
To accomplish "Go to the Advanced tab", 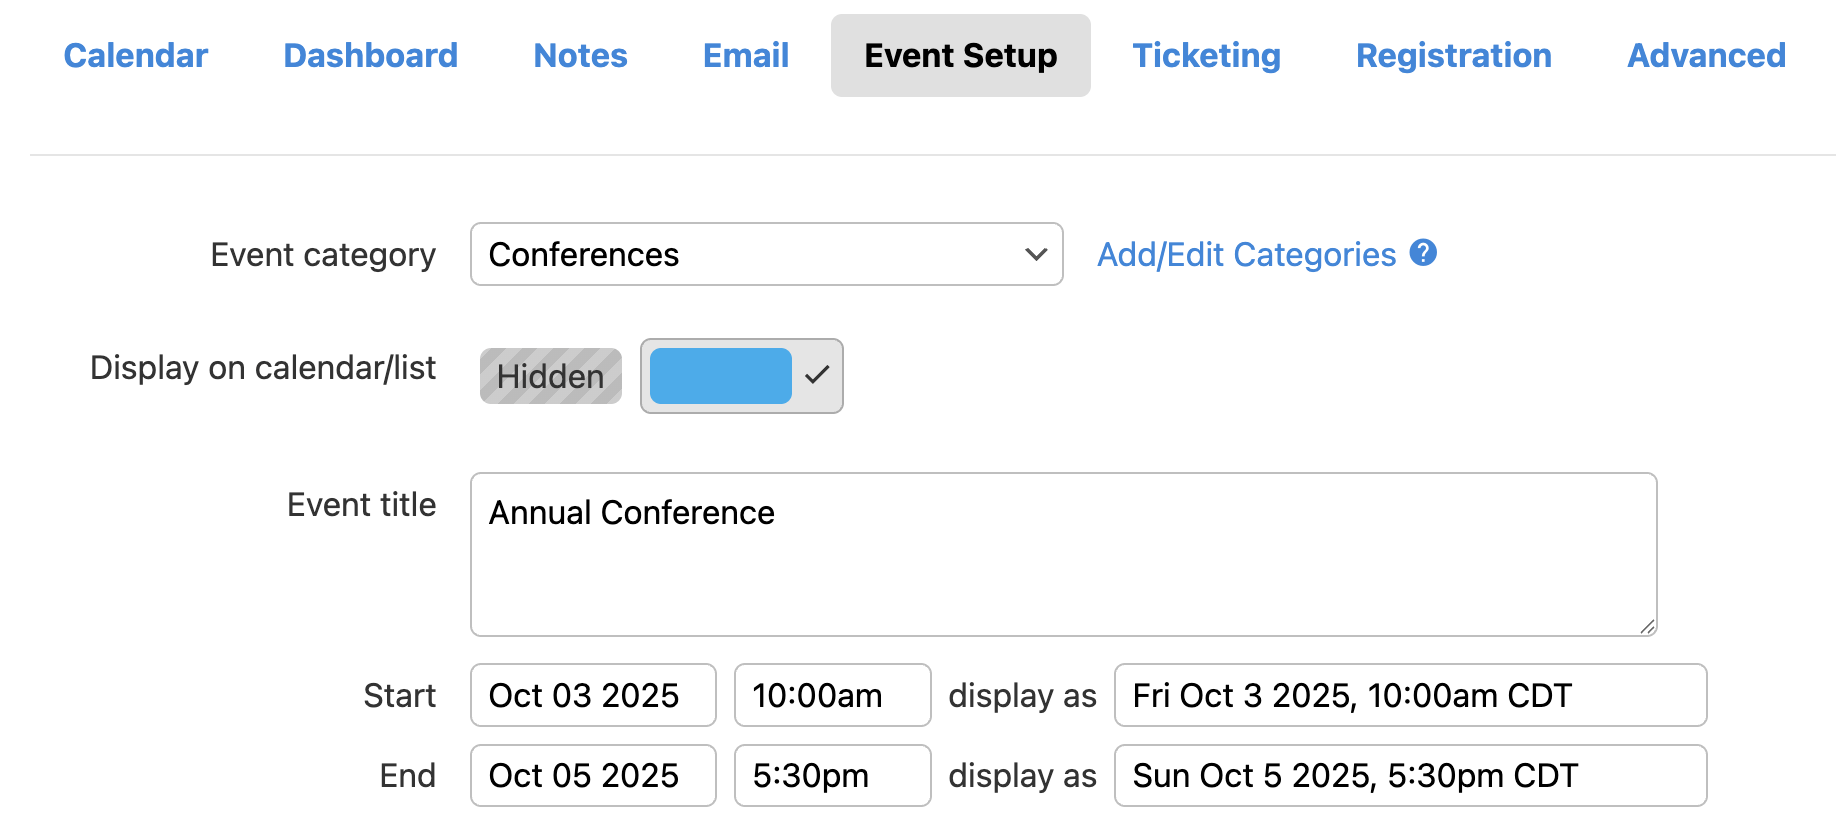I will click(x=1706, y=55).
